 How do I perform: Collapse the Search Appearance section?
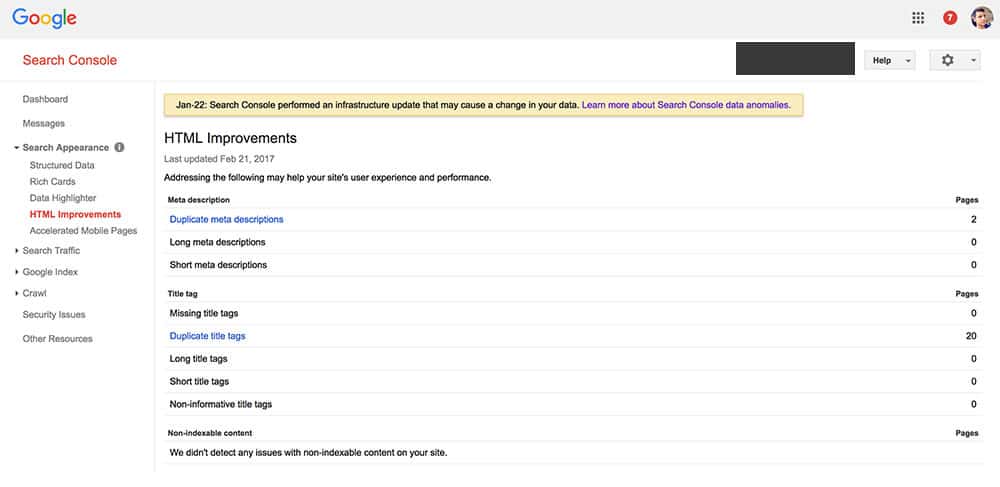coord(17,147)
